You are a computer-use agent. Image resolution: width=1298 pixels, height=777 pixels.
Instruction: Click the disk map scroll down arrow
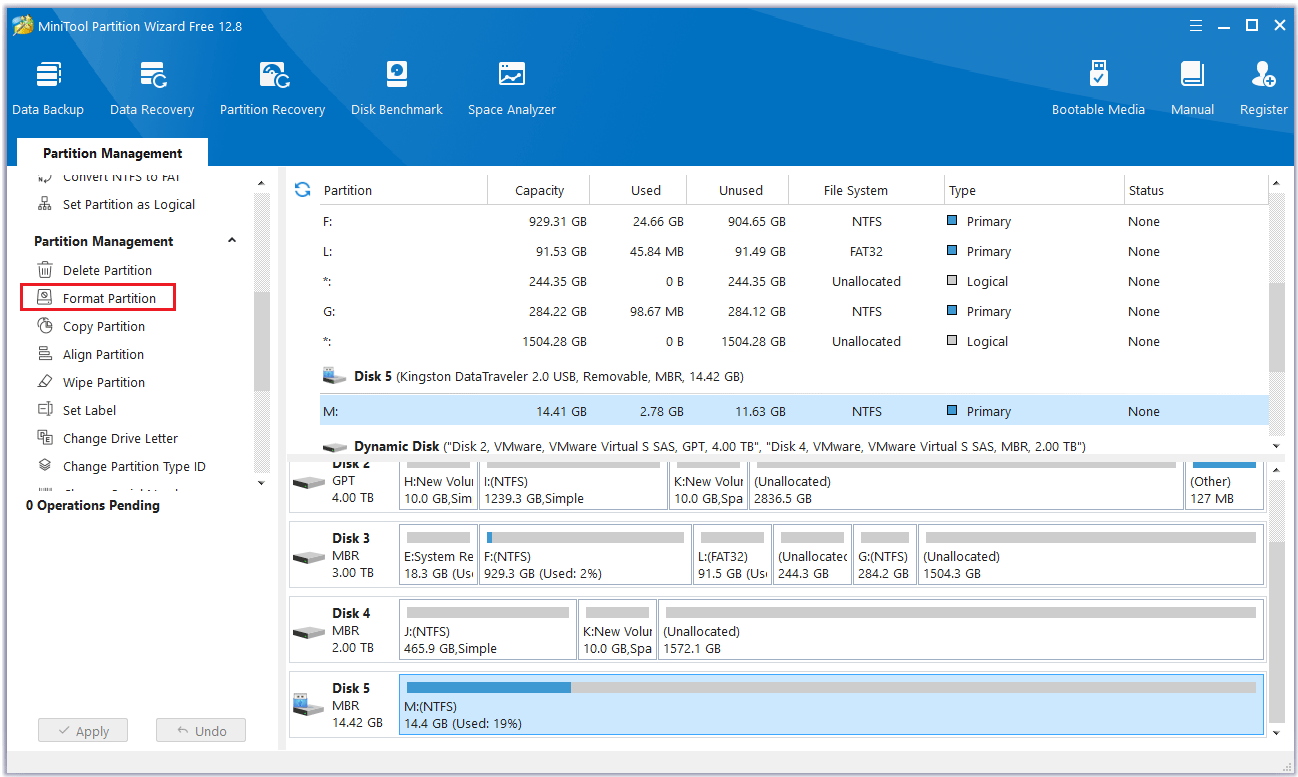[1275, 733]
